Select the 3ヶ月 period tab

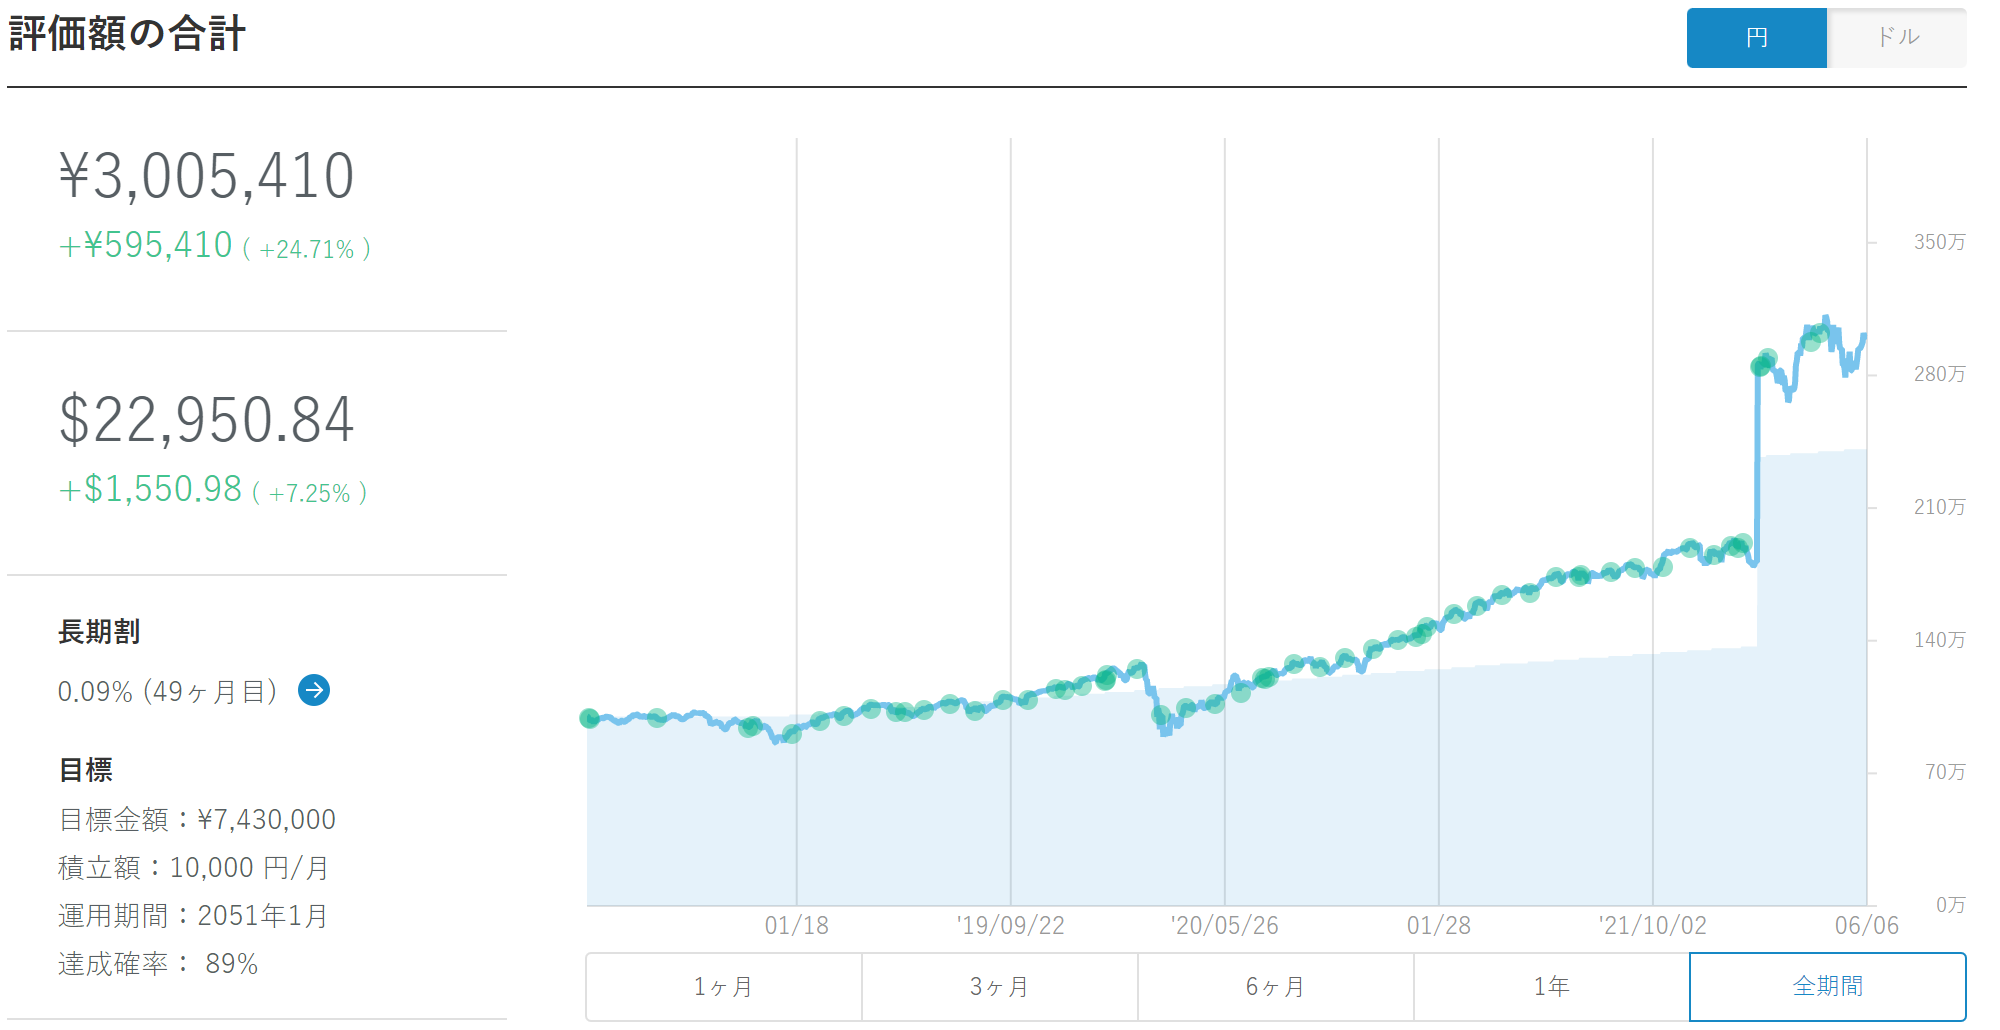[999, 987]
